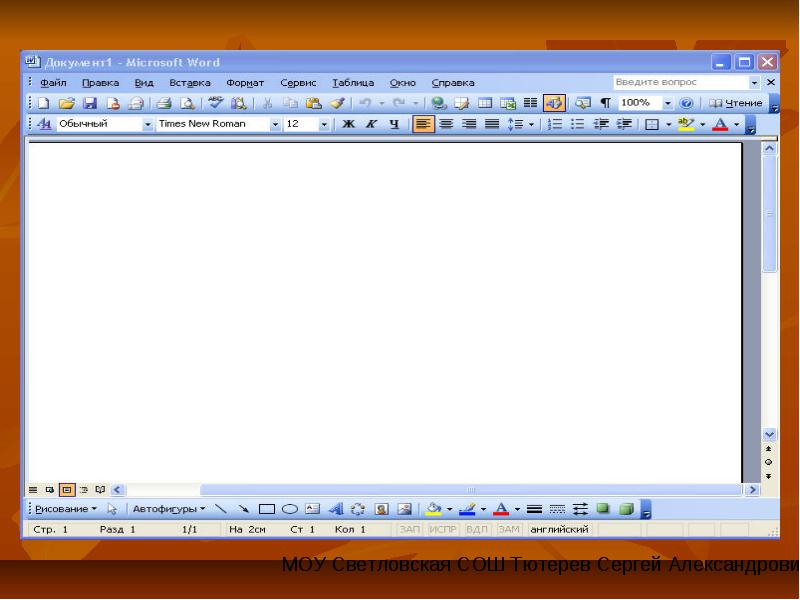
Task: Open the 100% zoom dropdown
Action: pyautogui.click(x=667, y=104)
